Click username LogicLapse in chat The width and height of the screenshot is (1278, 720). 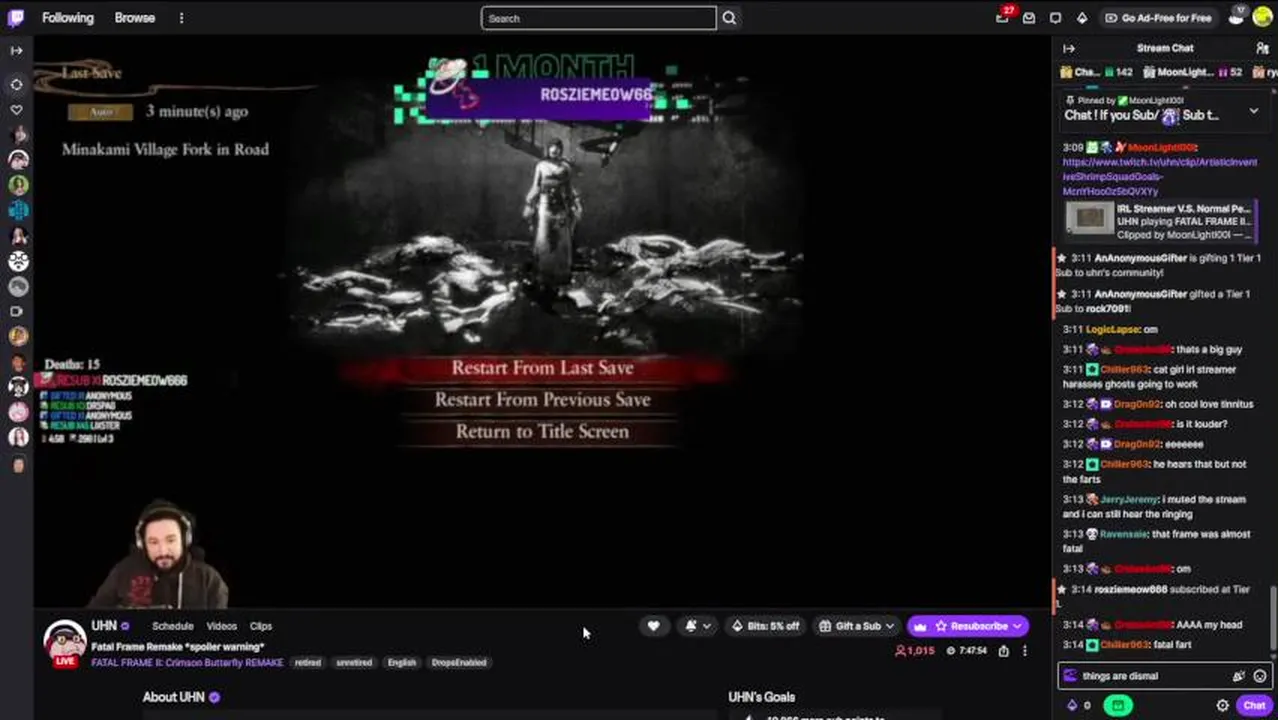[1113, 329]
